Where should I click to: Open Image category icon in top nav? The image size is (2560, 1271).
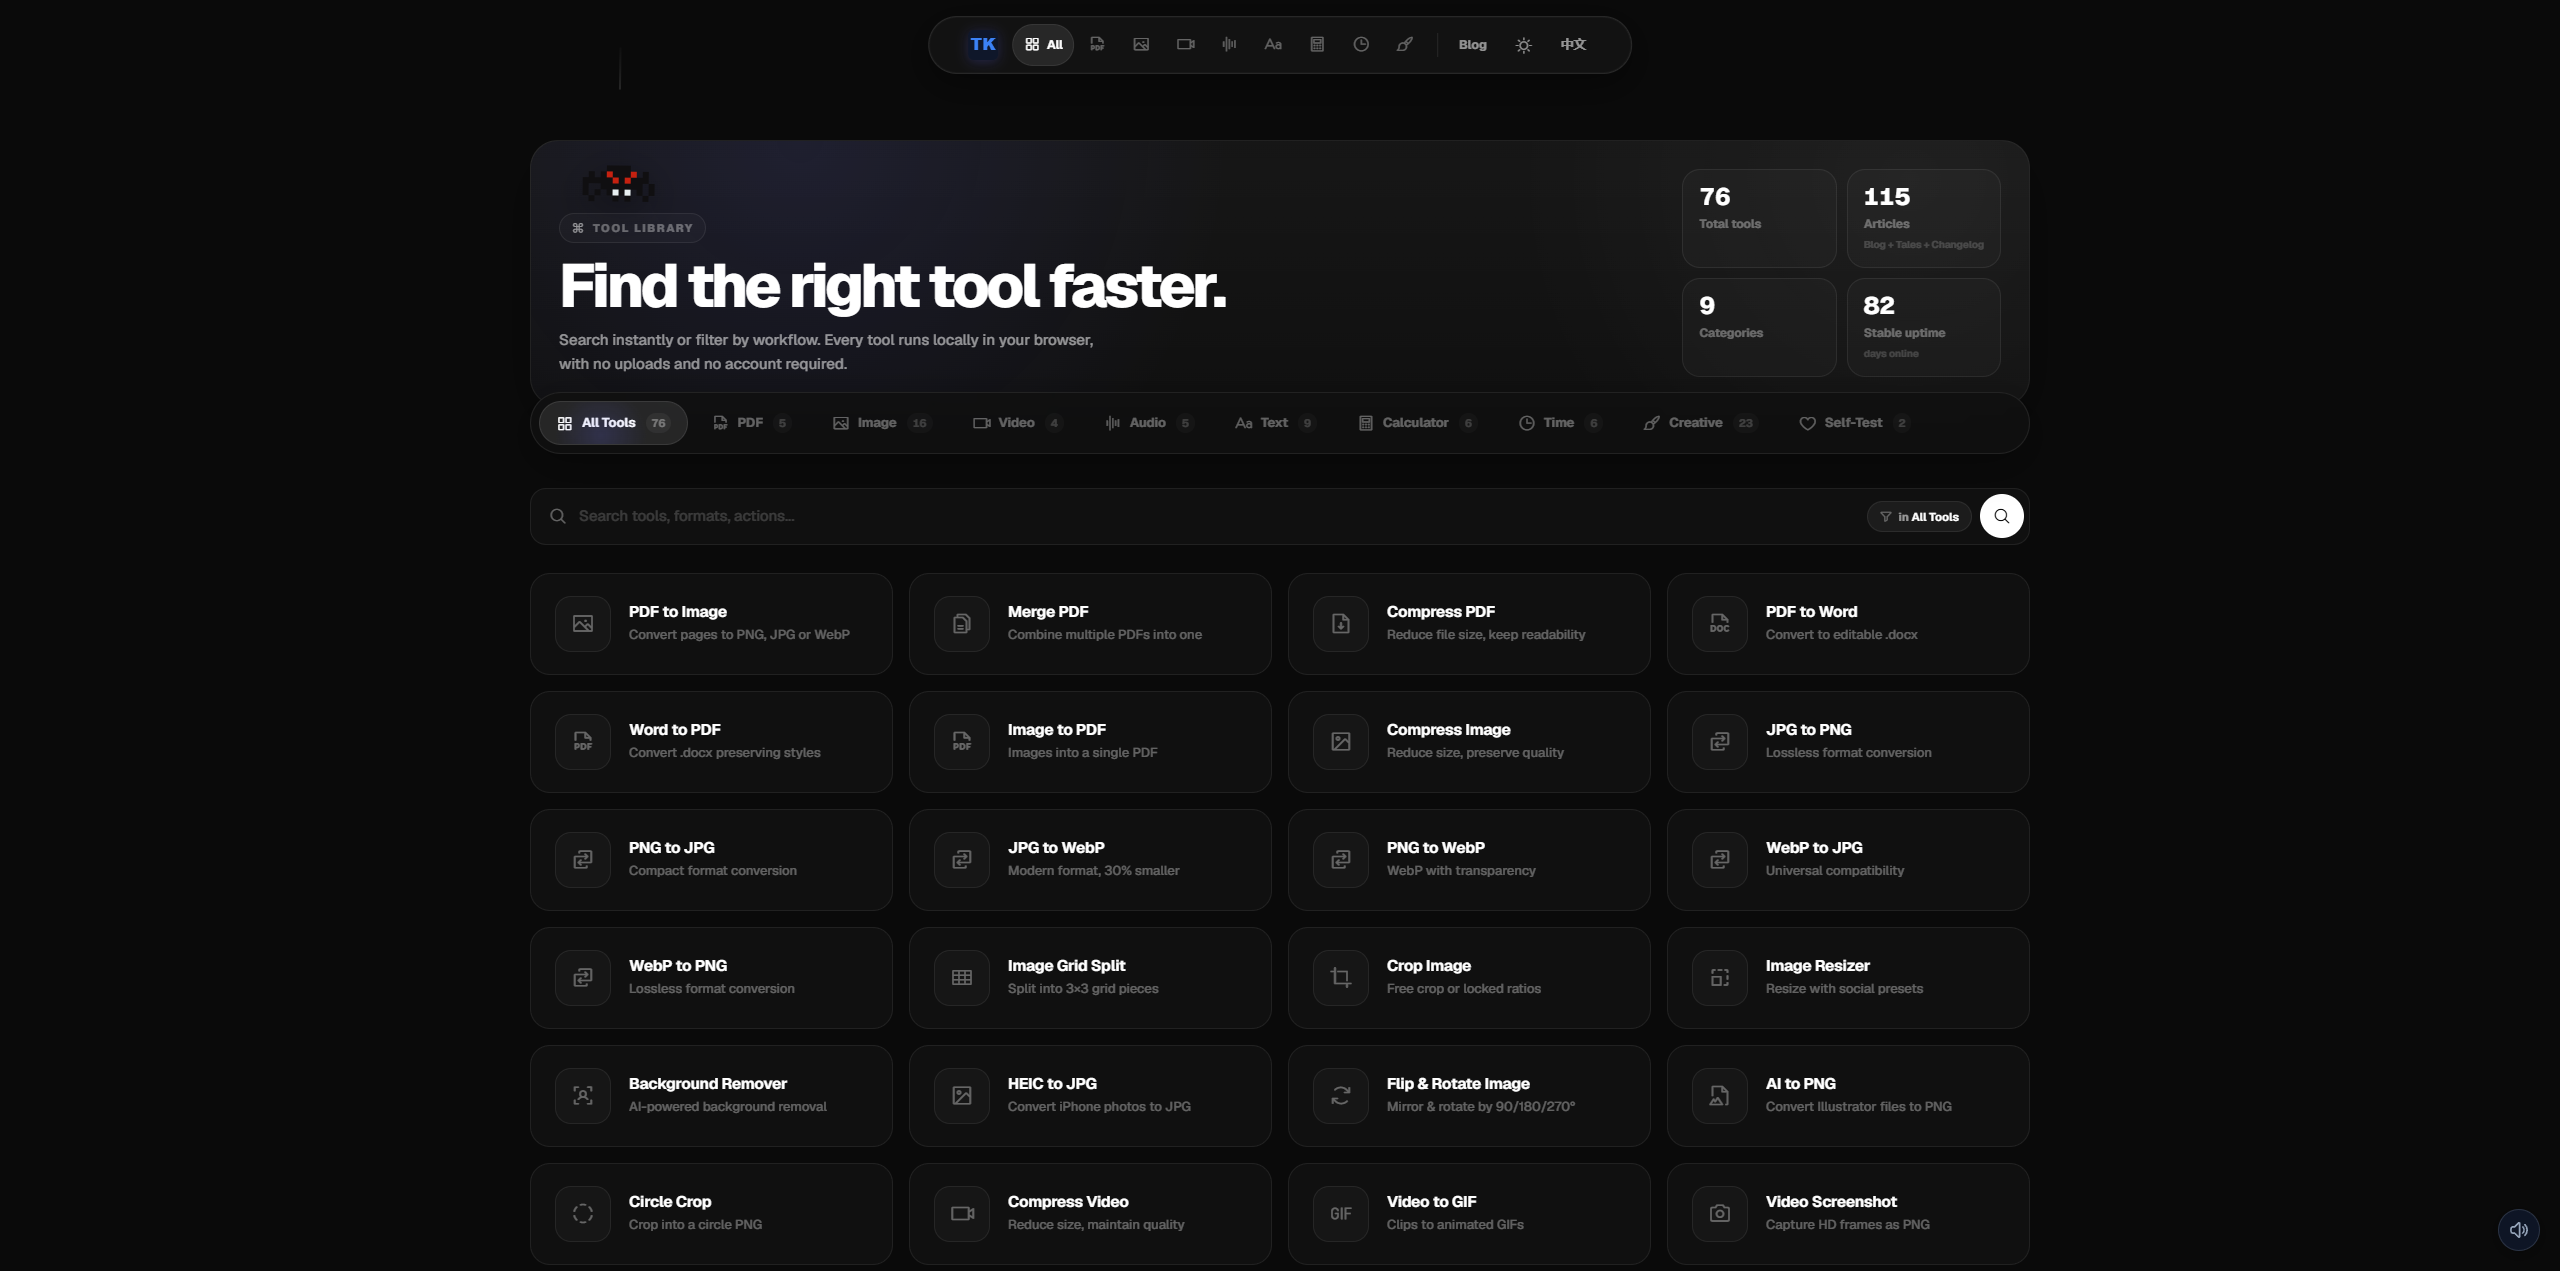pos(1141,45)
